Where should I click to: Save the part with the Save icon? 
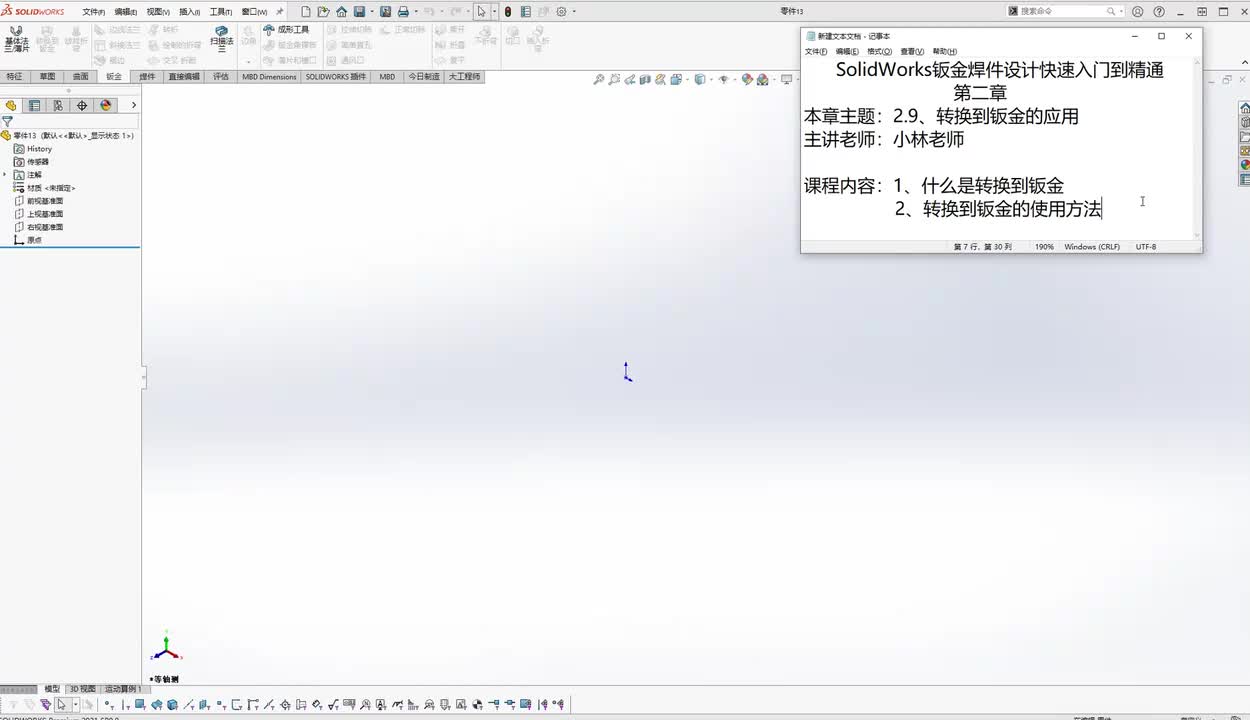[x=359, y=12]
